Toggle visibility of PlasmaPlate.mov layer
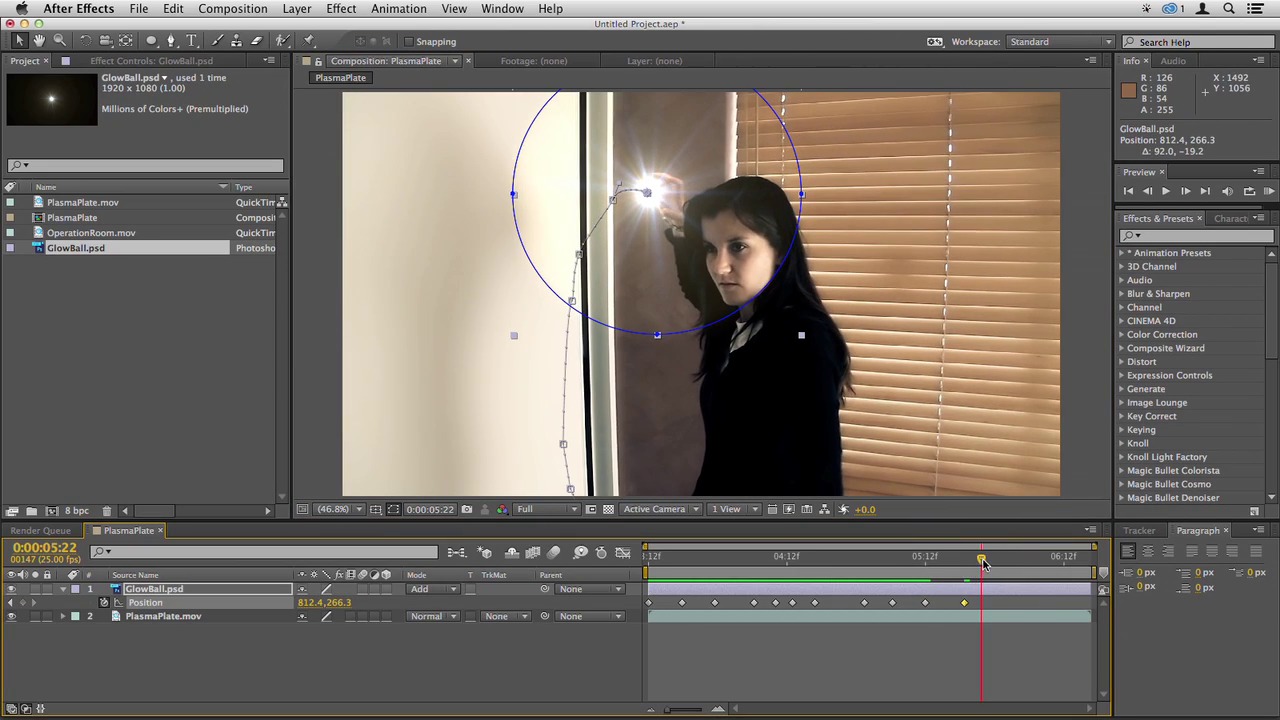 [x=11, y=617]
